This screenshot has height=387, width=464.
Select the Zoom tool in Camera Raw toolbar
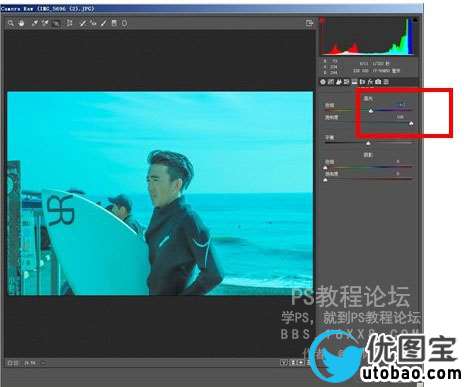10,23
